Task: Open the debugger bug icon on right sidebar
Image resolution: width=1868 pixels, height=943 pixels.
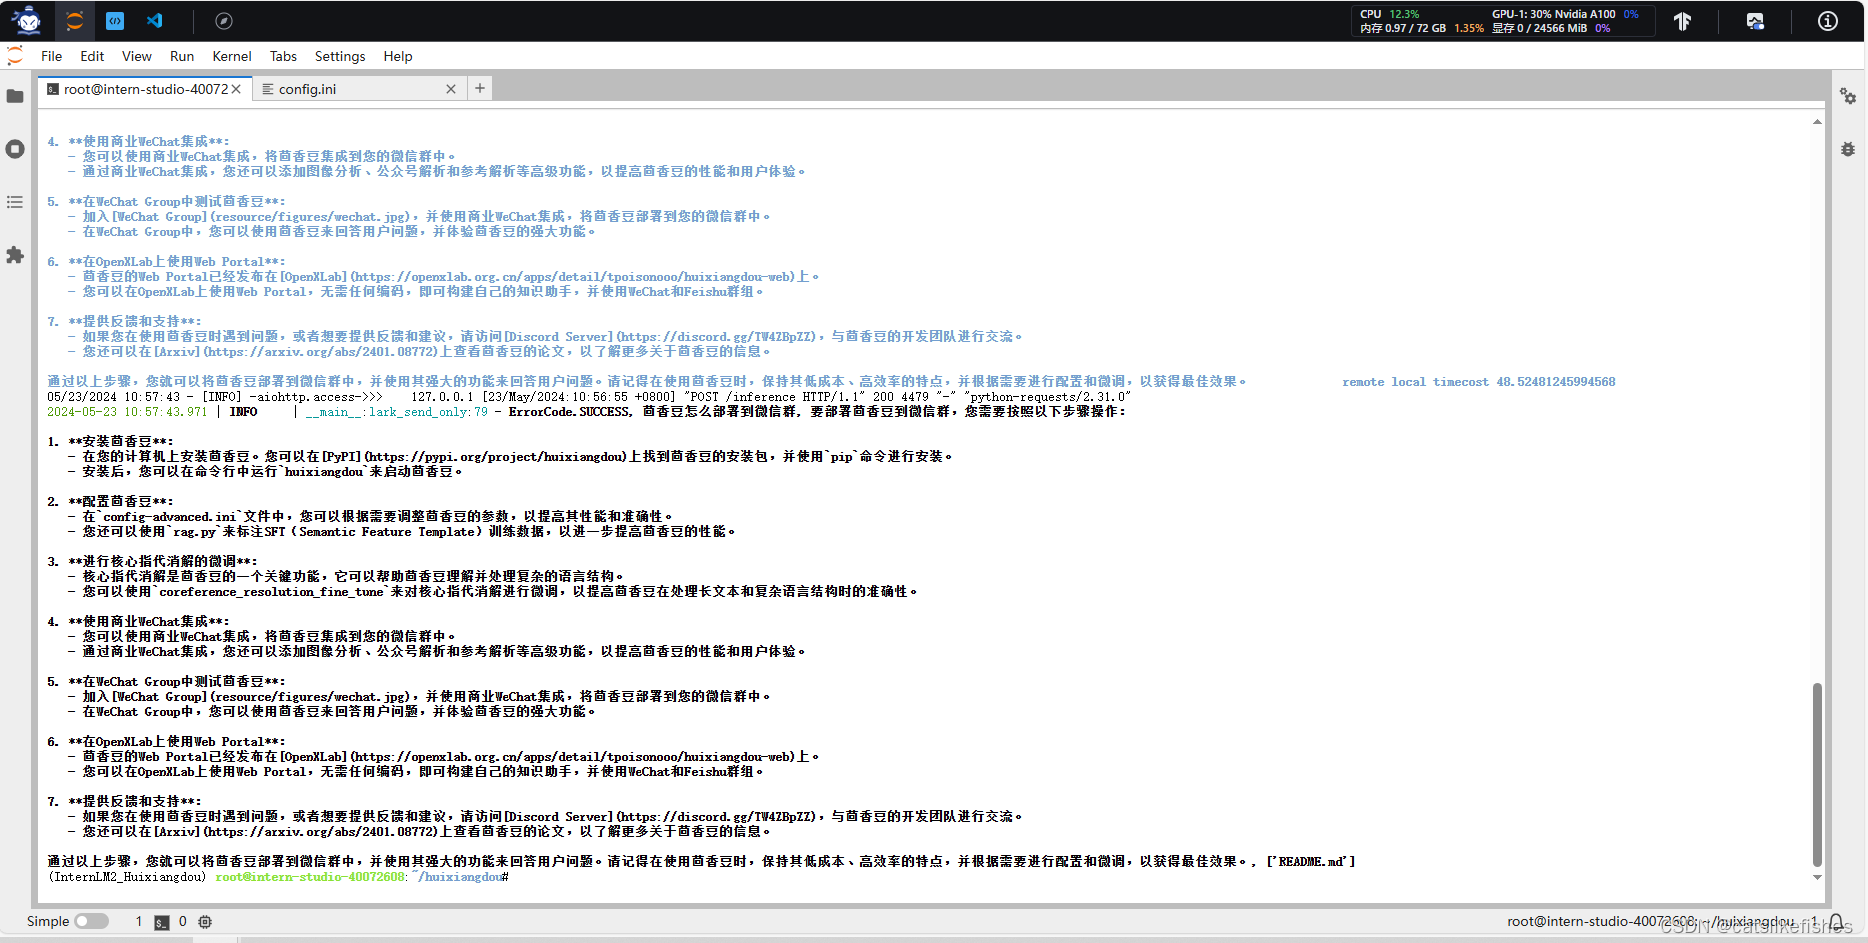Action: click(x=1848, y=149)
